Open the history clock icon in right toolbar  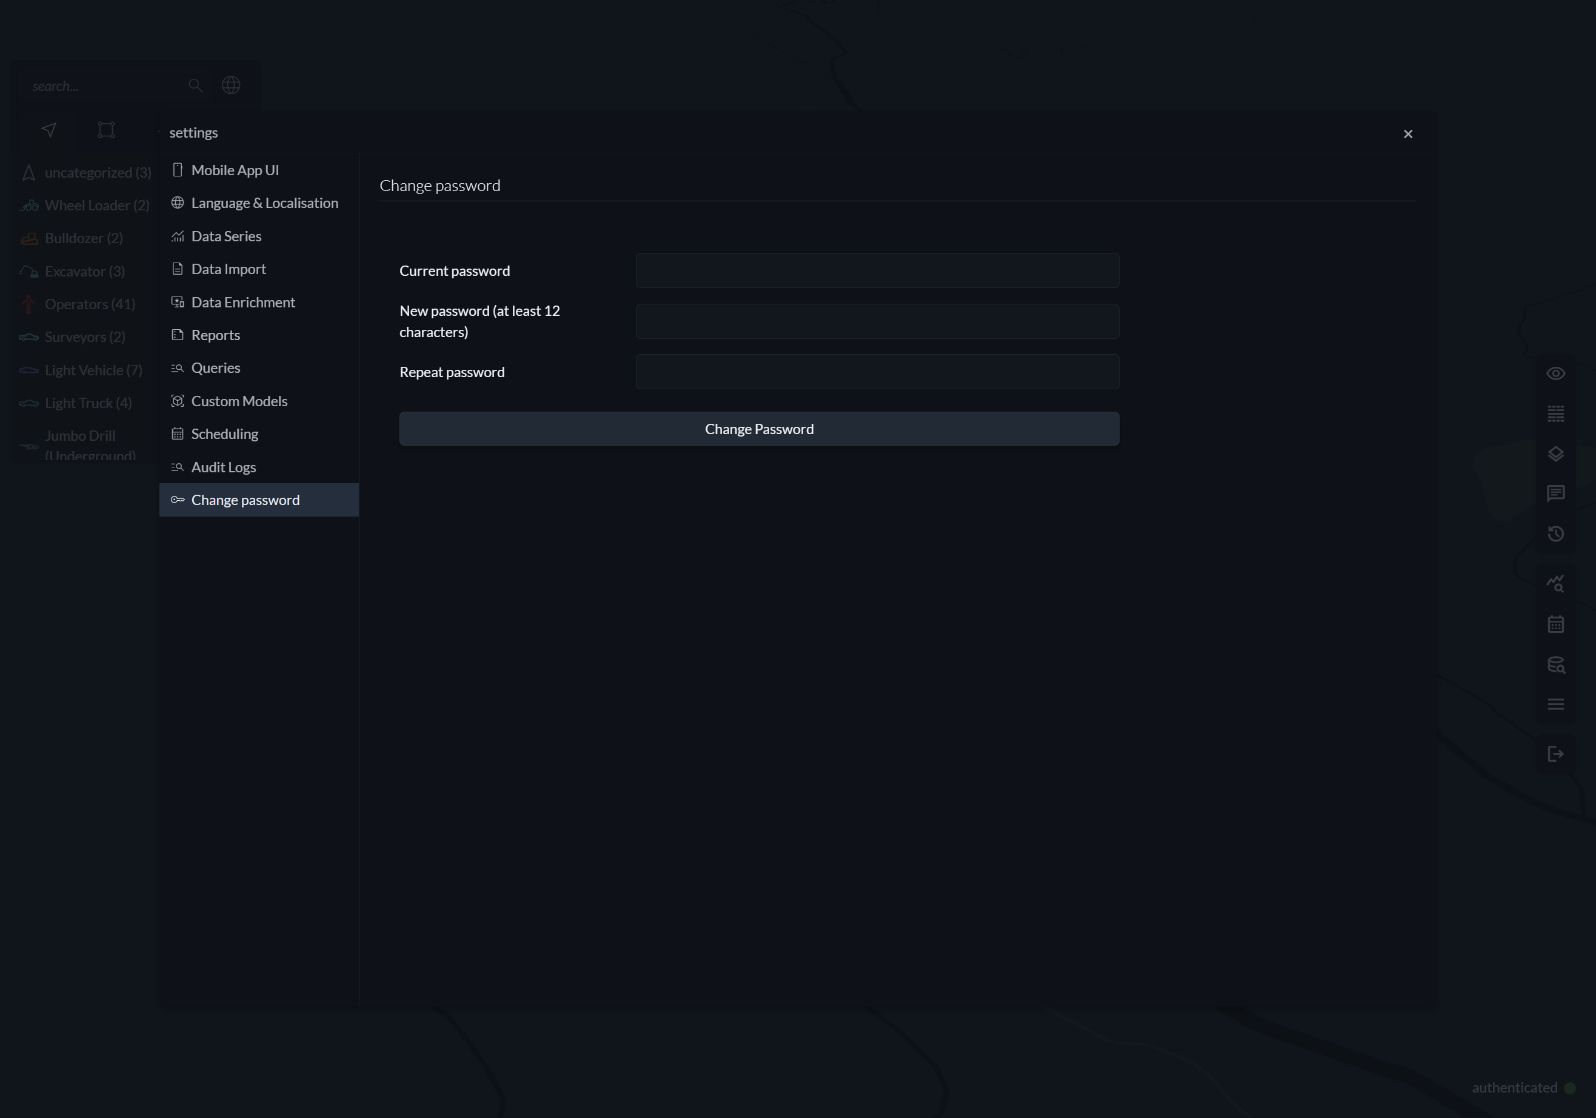pos(1556,534)
